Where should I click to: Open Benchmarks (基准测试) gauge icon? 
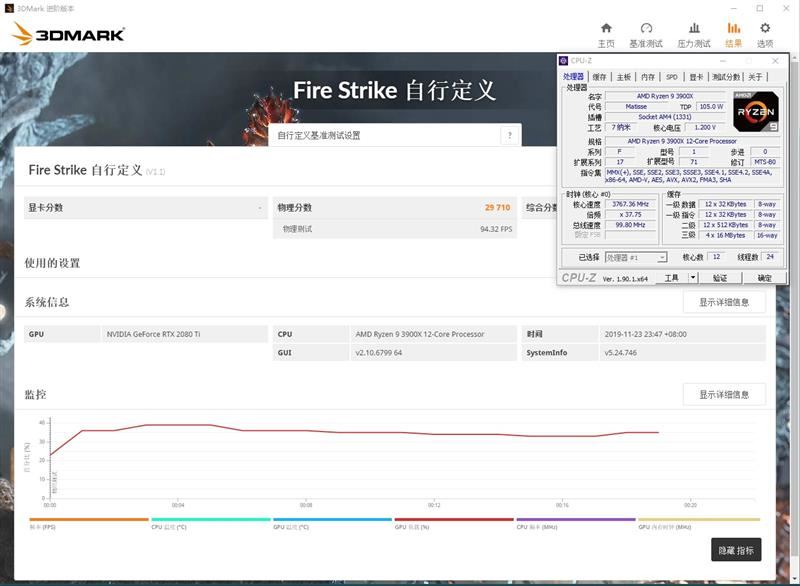click(x=646, y=28)
